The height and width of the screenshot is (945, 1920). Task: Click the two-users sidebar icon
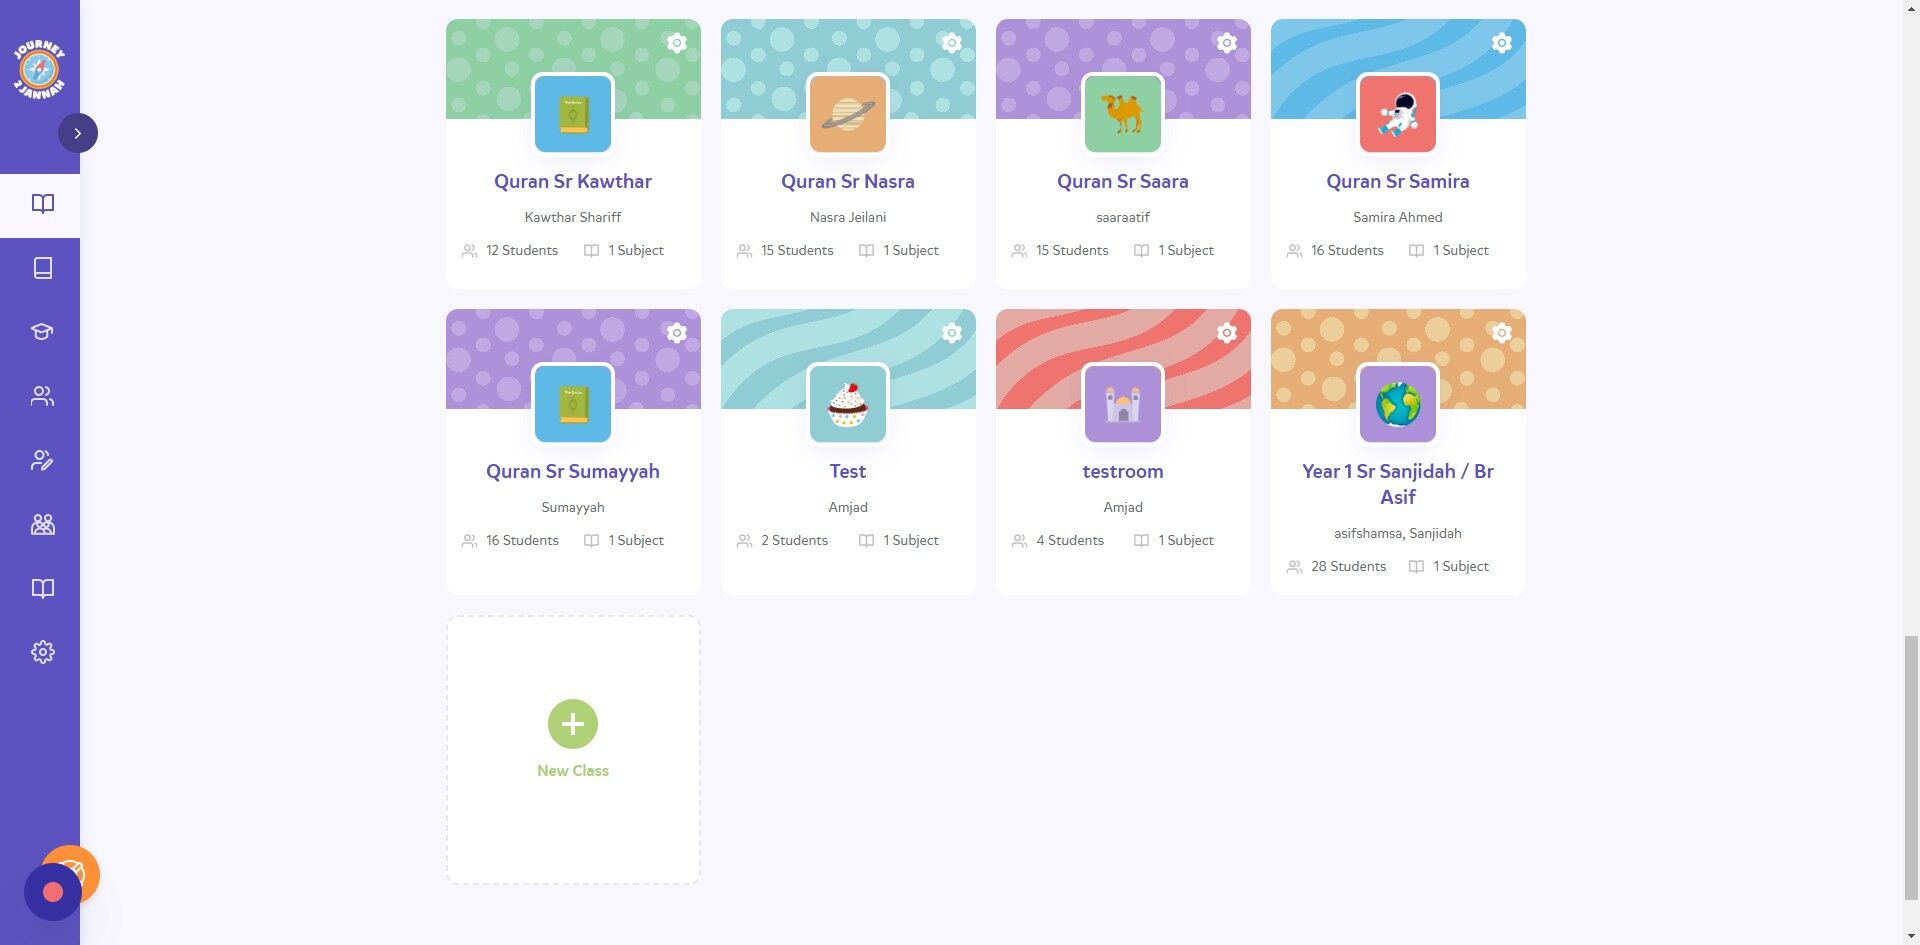pyautogui.click(x=42, y=396)
